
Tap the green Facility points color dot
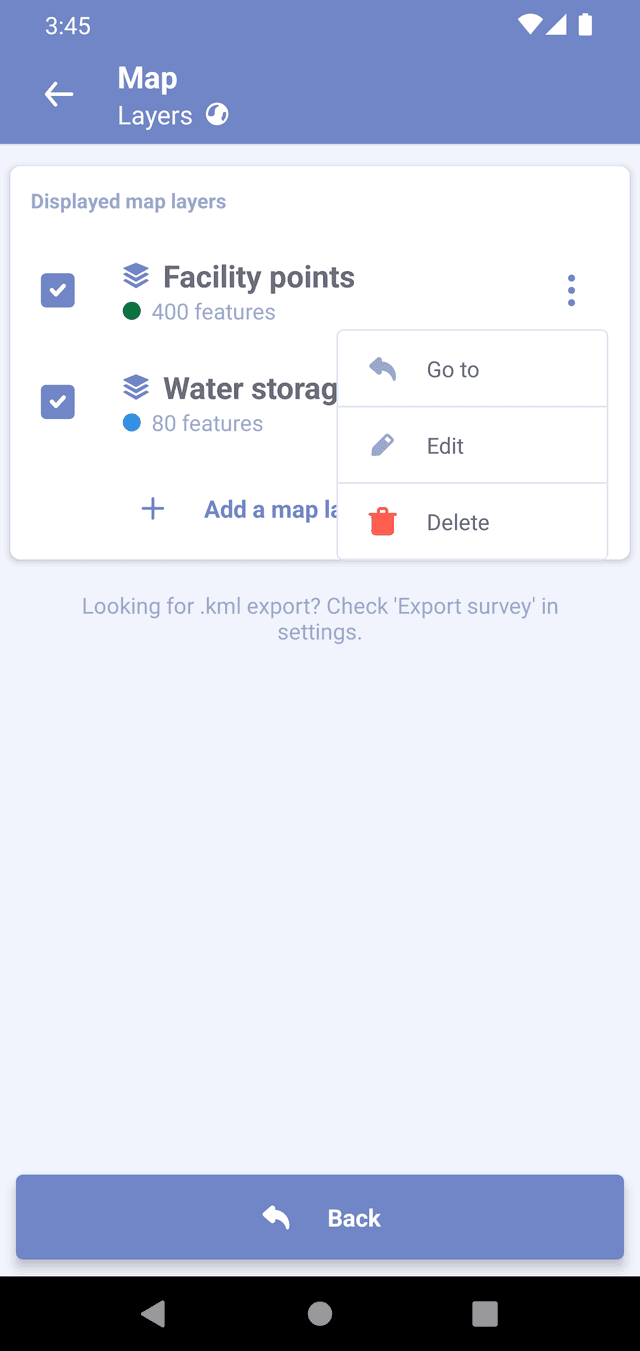(131, 311)
